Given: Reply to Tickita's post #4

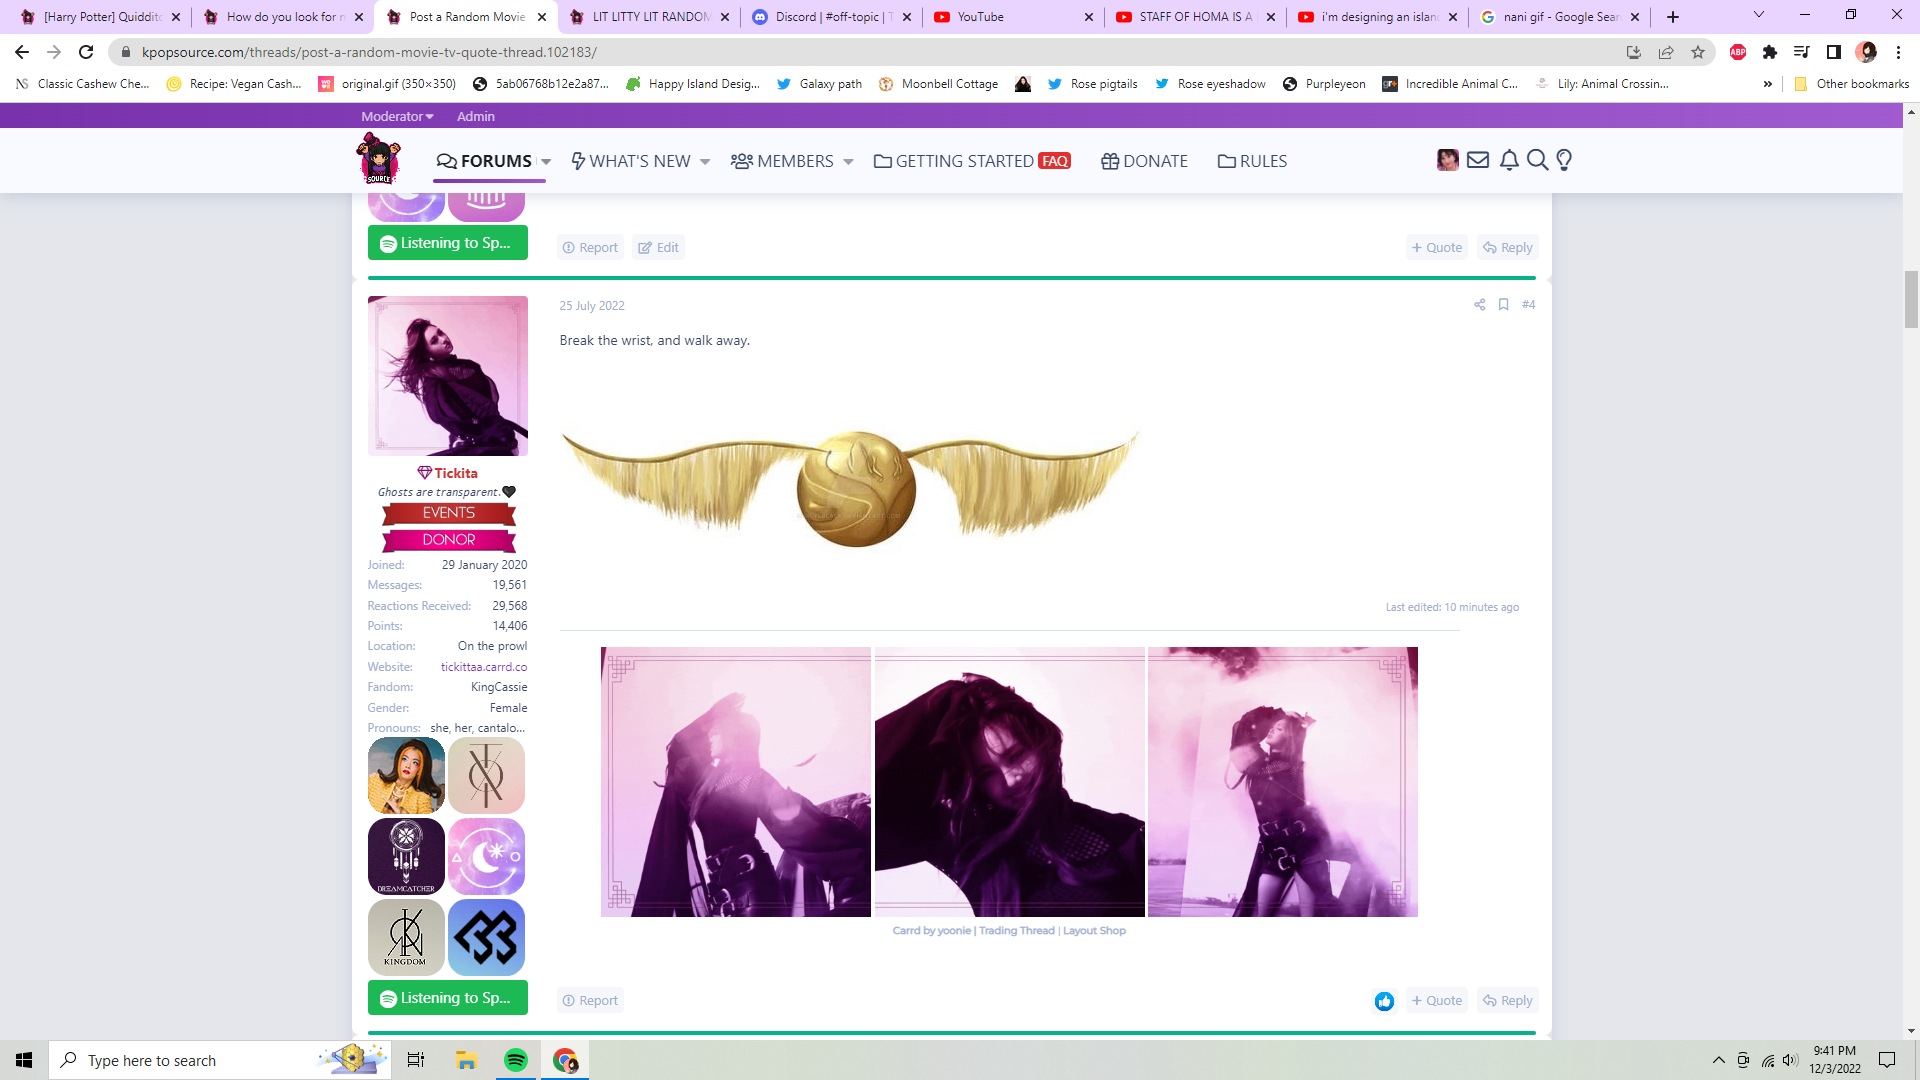Looking at the screenshot, I should click(1508, 1001).
